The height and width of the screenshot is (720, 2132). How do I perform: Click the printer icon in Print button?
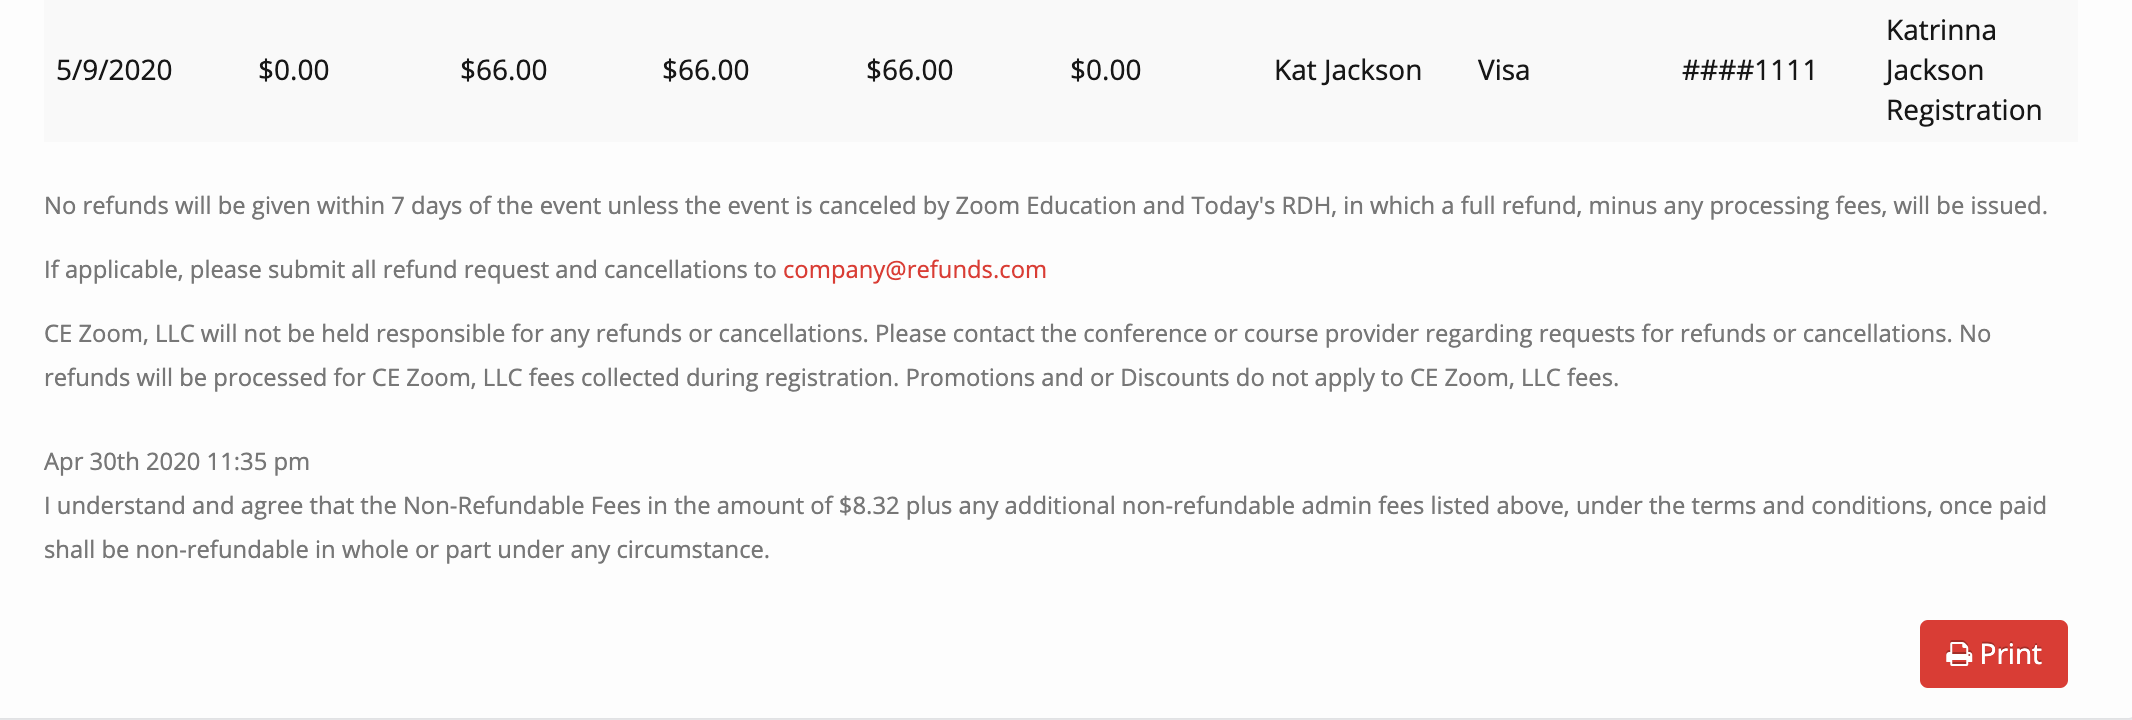(1959, 655)
